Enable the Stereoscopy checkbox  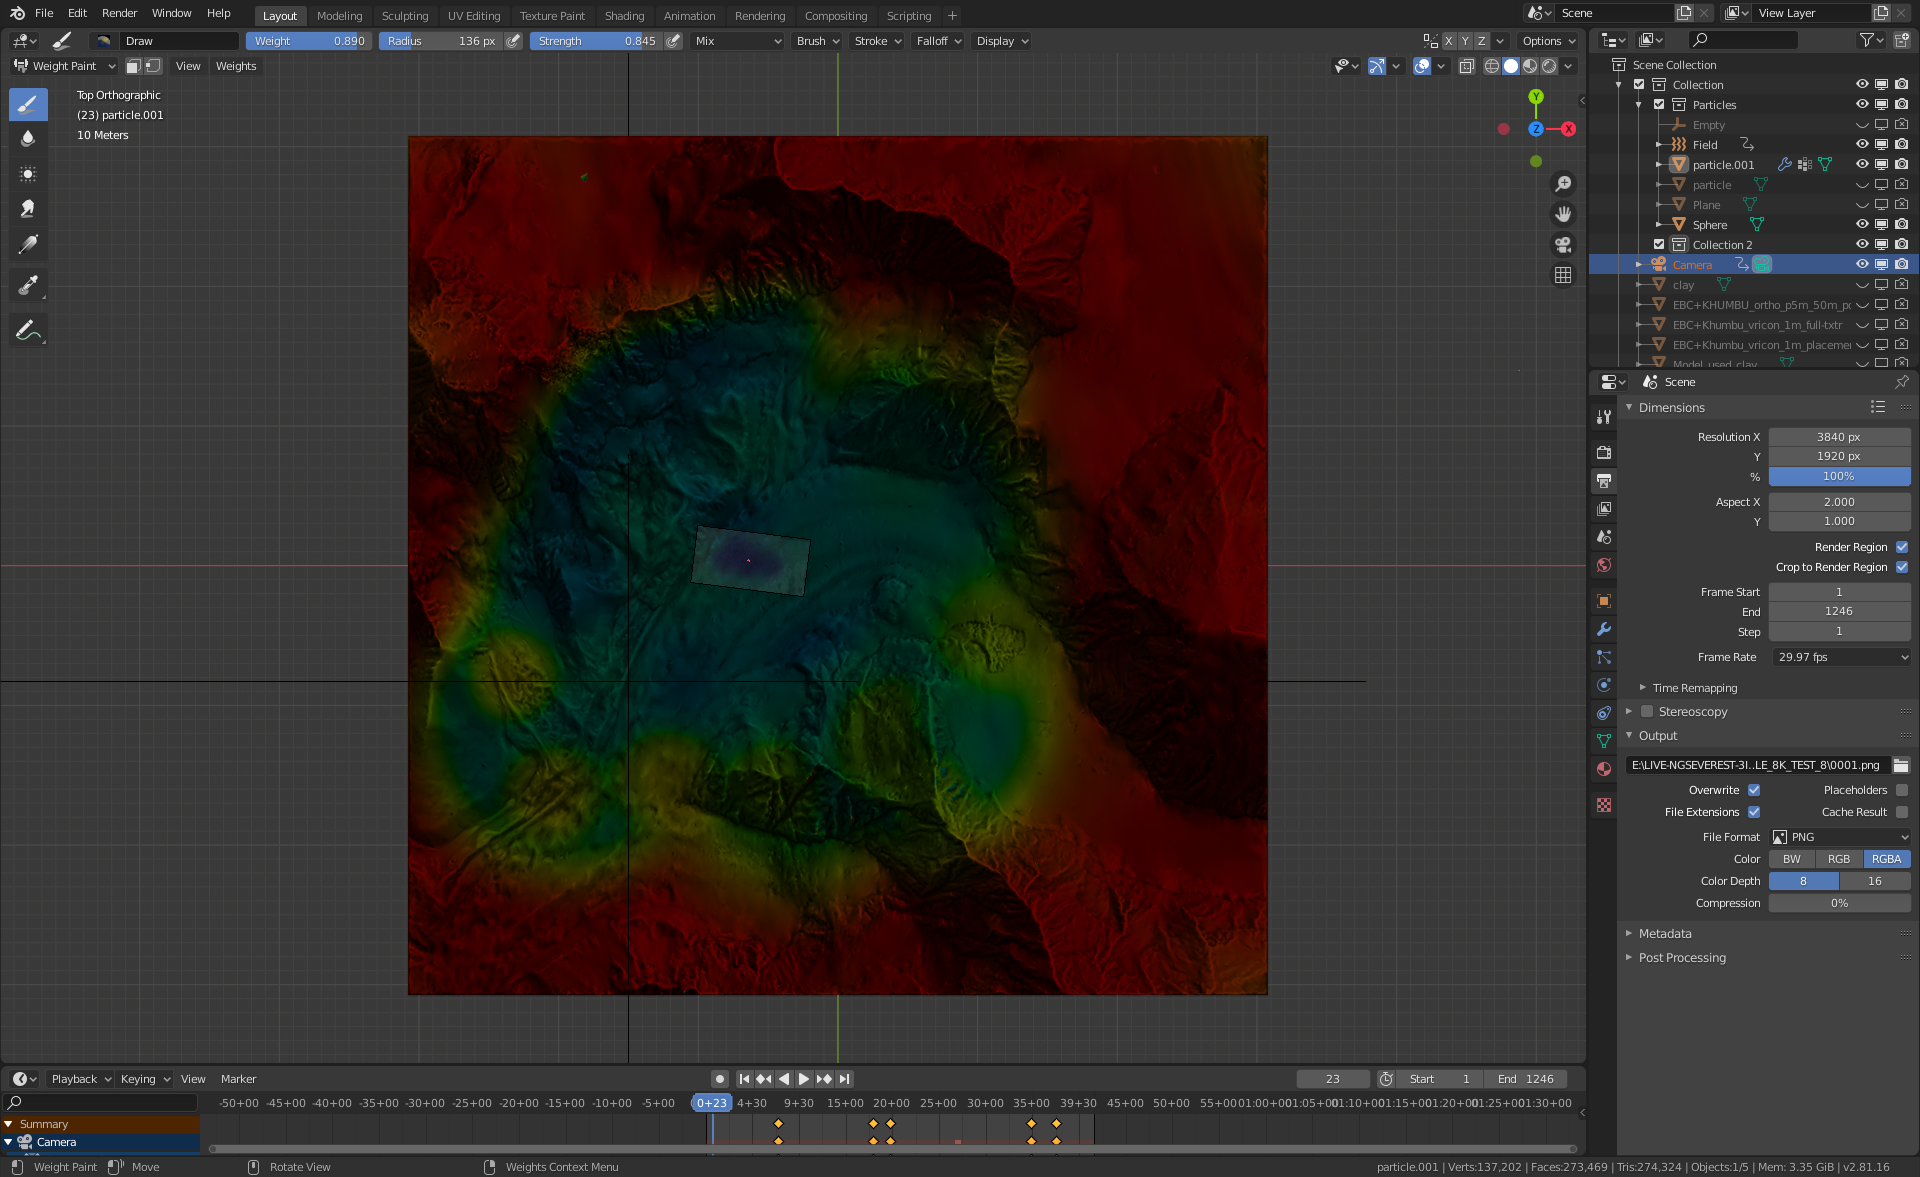(x=1647, y=711)
